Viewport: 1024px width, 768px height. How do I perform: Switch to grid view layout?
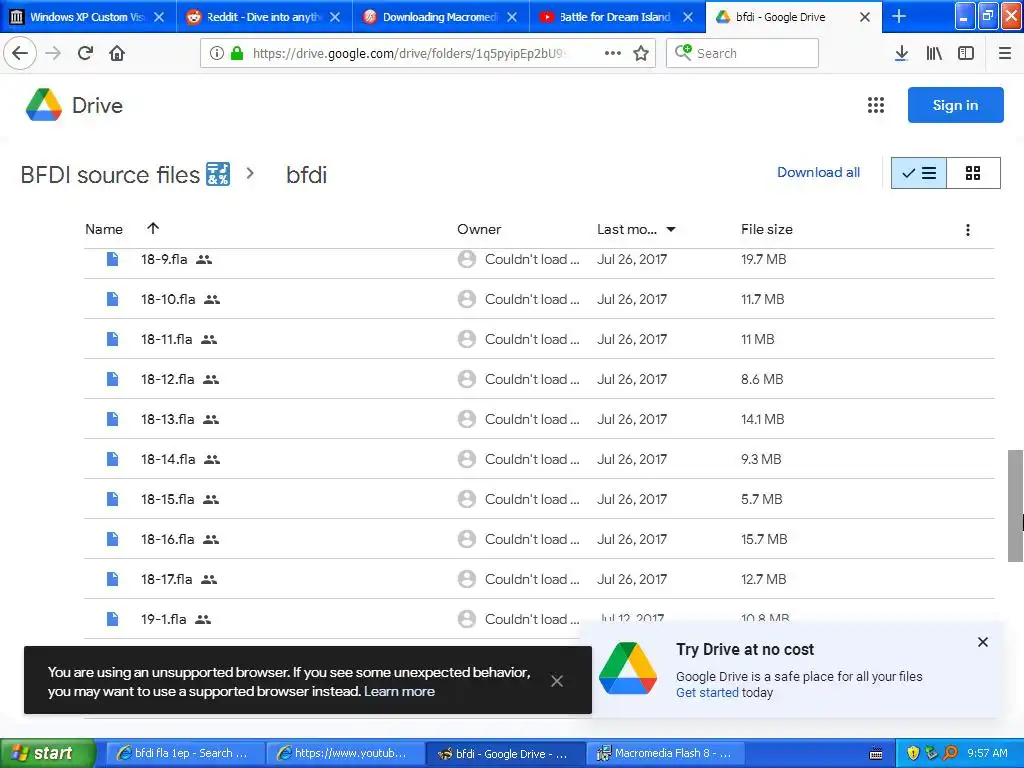click(x=973, y=173)
